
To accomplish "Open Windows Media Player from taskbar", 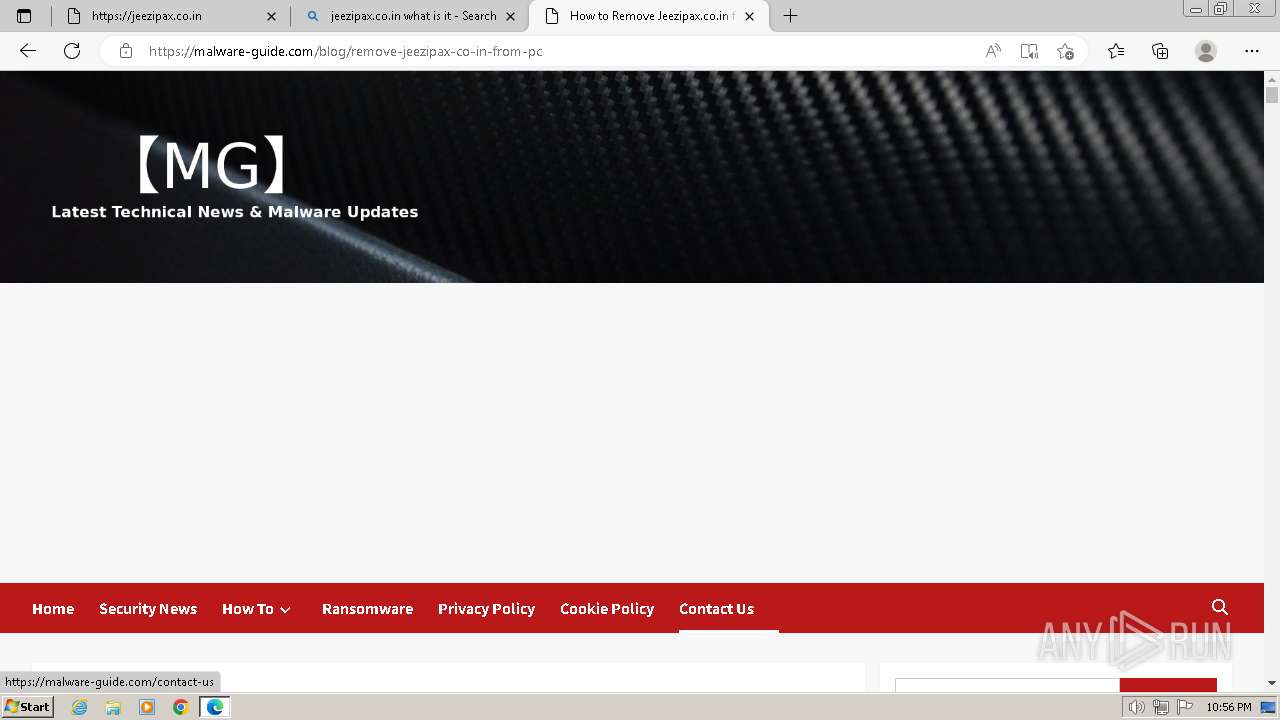I will (x=147, y=707).
